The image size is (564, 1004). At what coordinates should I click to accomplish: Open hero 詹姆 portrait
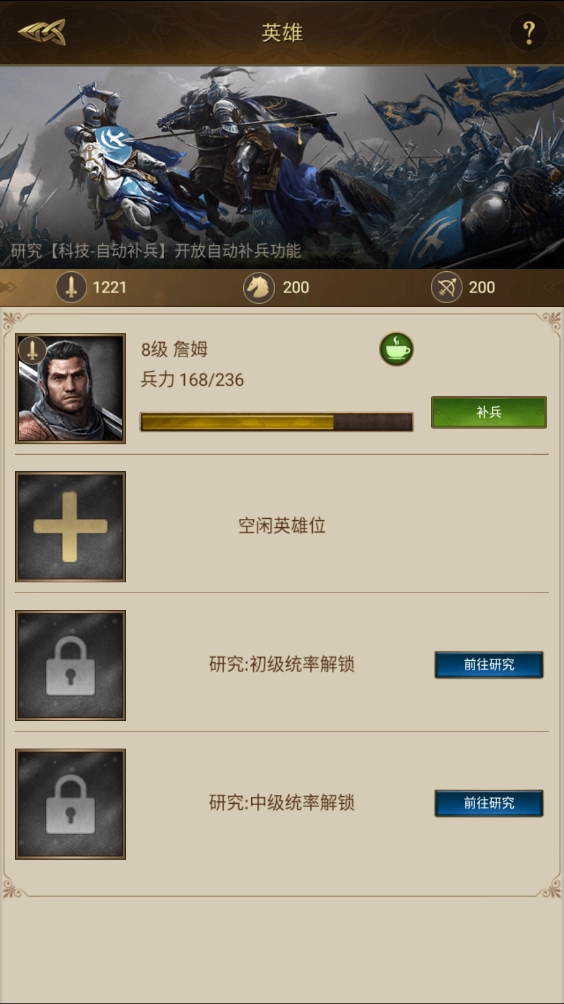pyautogui.click(x=70, y=388)
